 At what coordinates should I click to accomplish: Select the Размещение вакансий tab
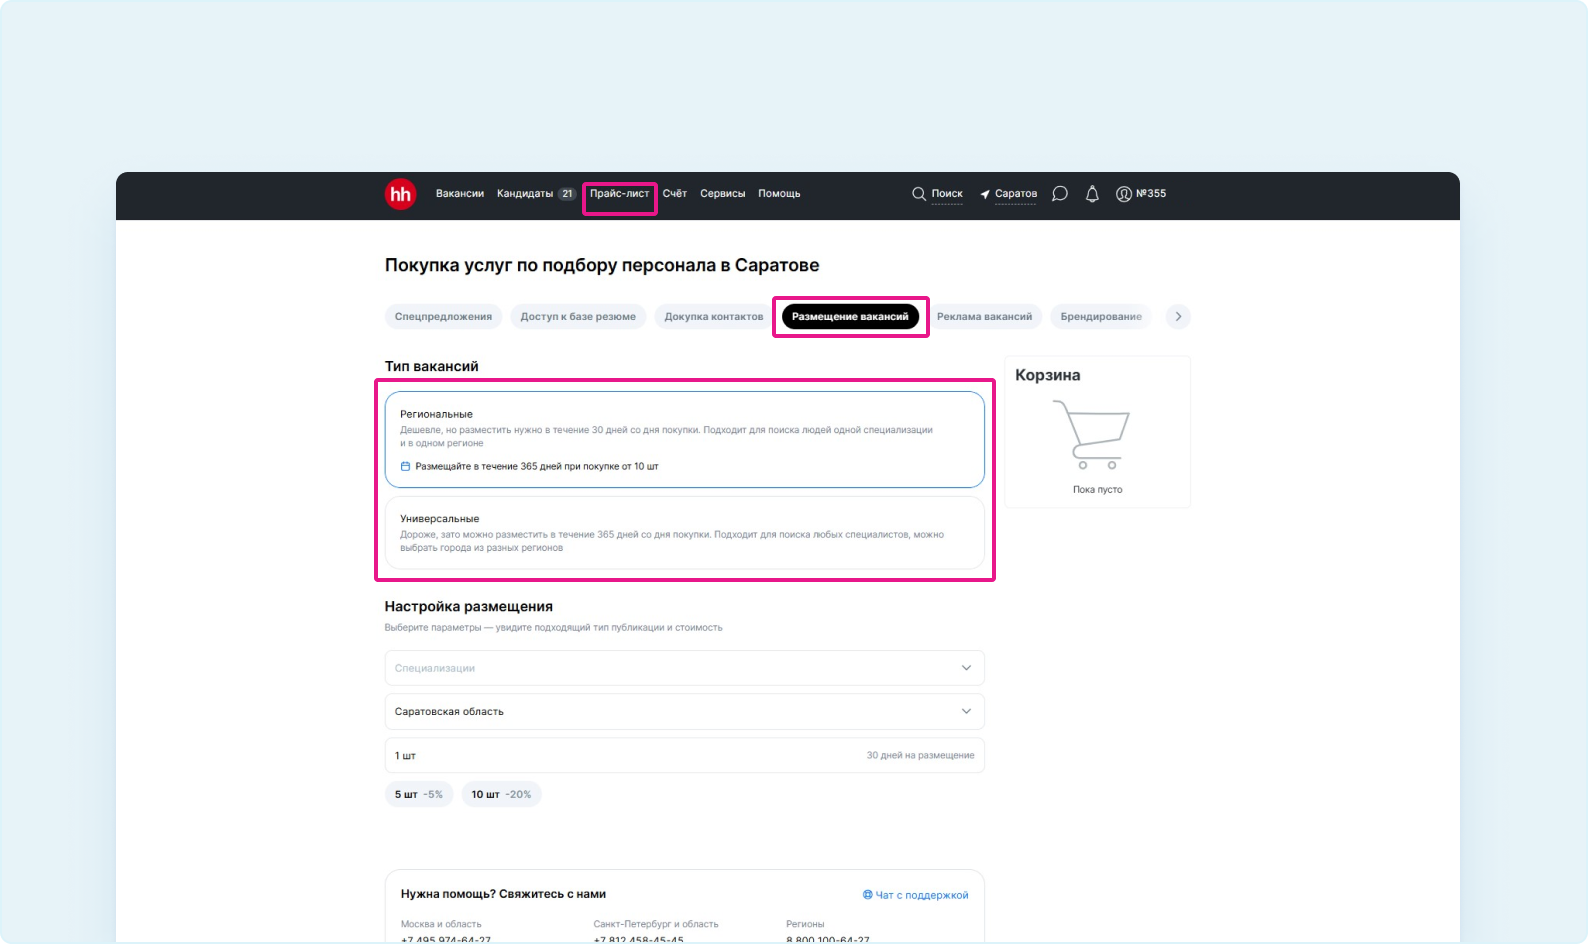click(850, 317)
